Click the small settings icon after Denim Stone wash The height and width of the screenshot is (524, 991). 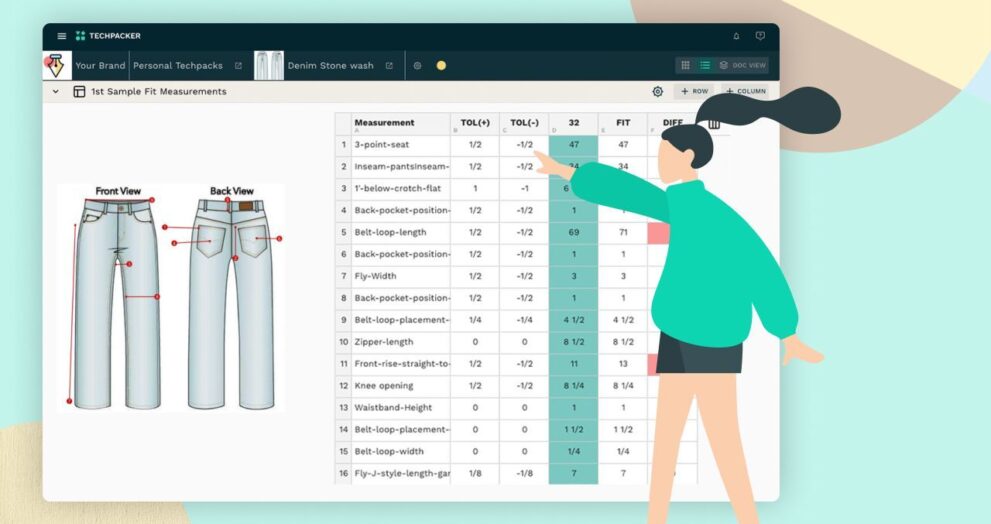click(x=417, y=66)
